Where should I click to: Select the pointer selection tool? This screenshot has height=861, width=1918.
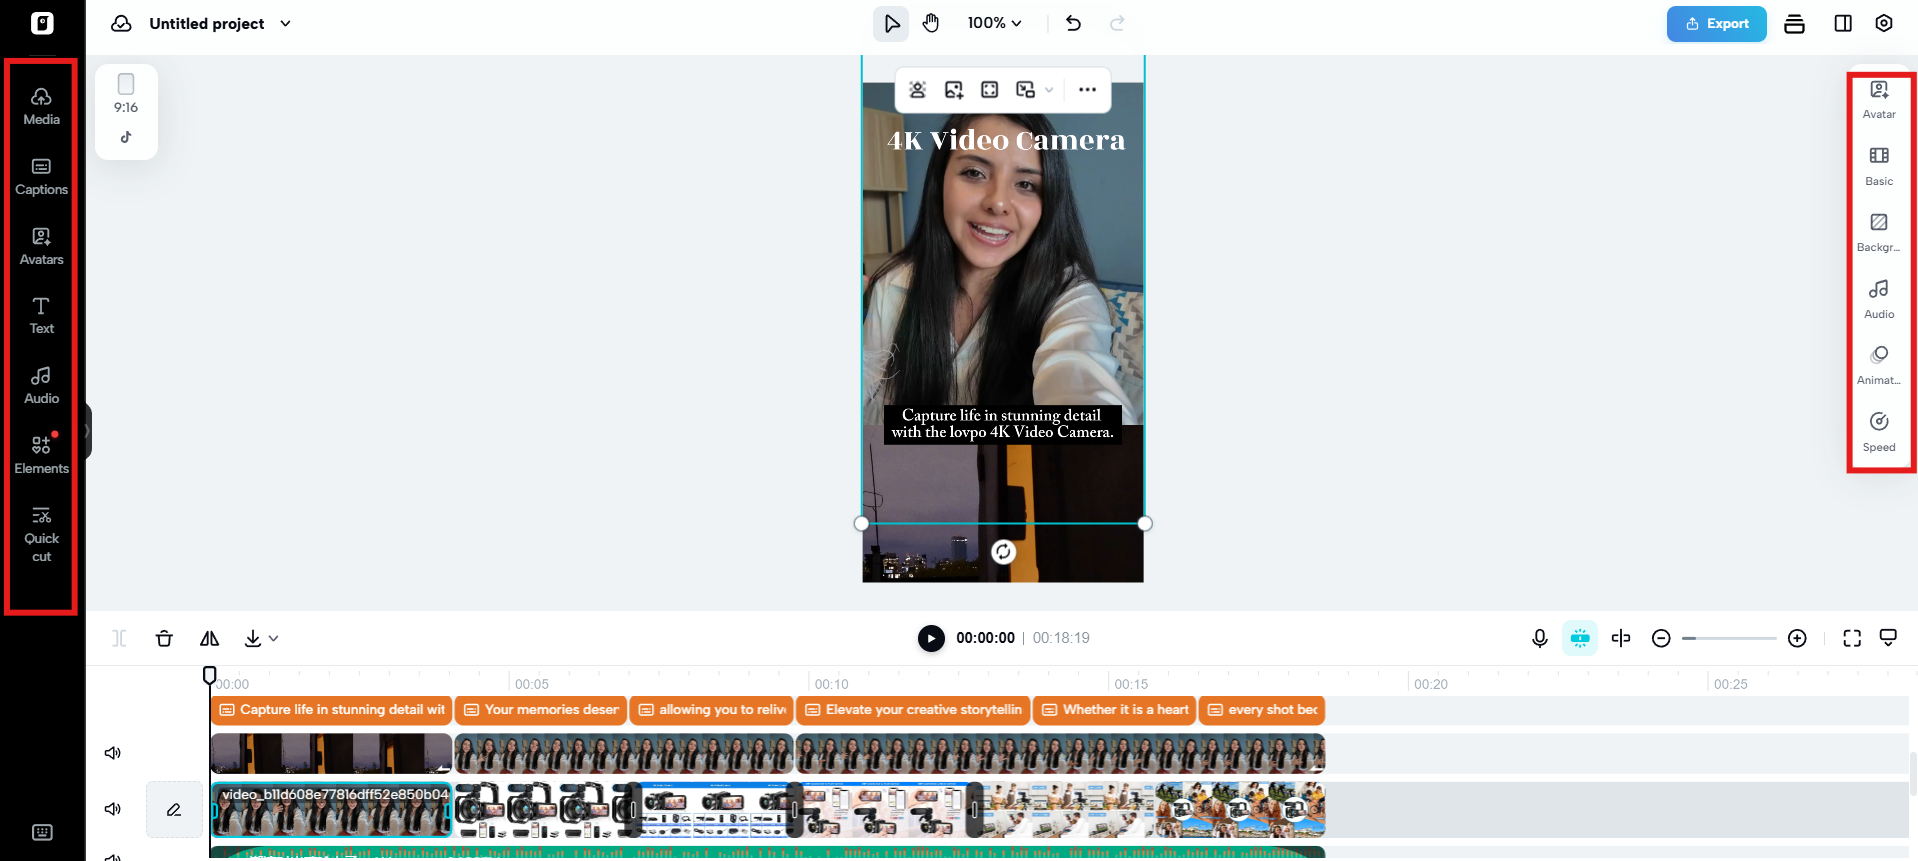(x=891, y=23)
